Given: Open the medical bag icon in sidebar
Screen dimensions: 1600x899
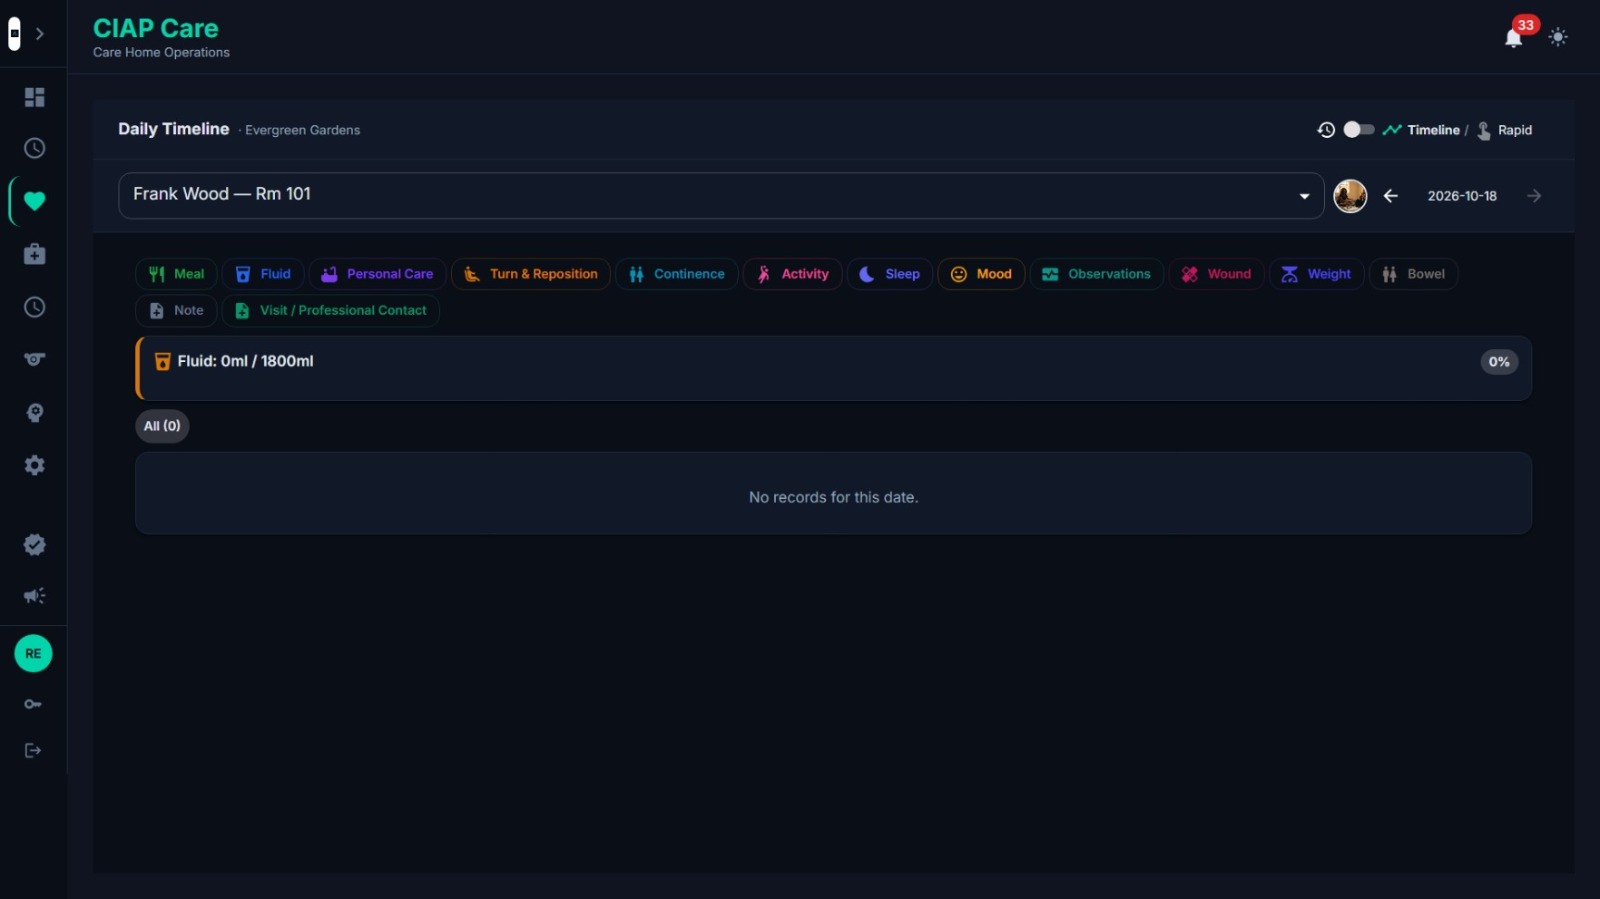Looking at the screenshot, I should (34, 254).
